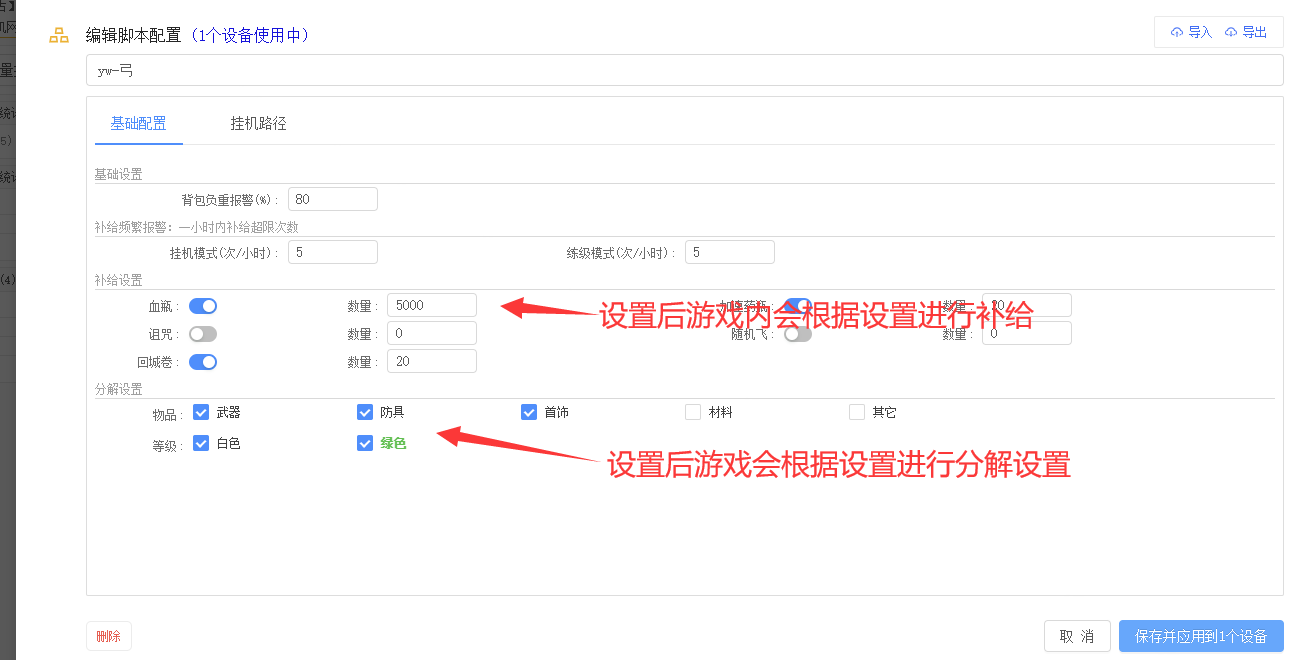
Task: Uncheck the 绿色 grade checkbox
Action: (365, 443)
